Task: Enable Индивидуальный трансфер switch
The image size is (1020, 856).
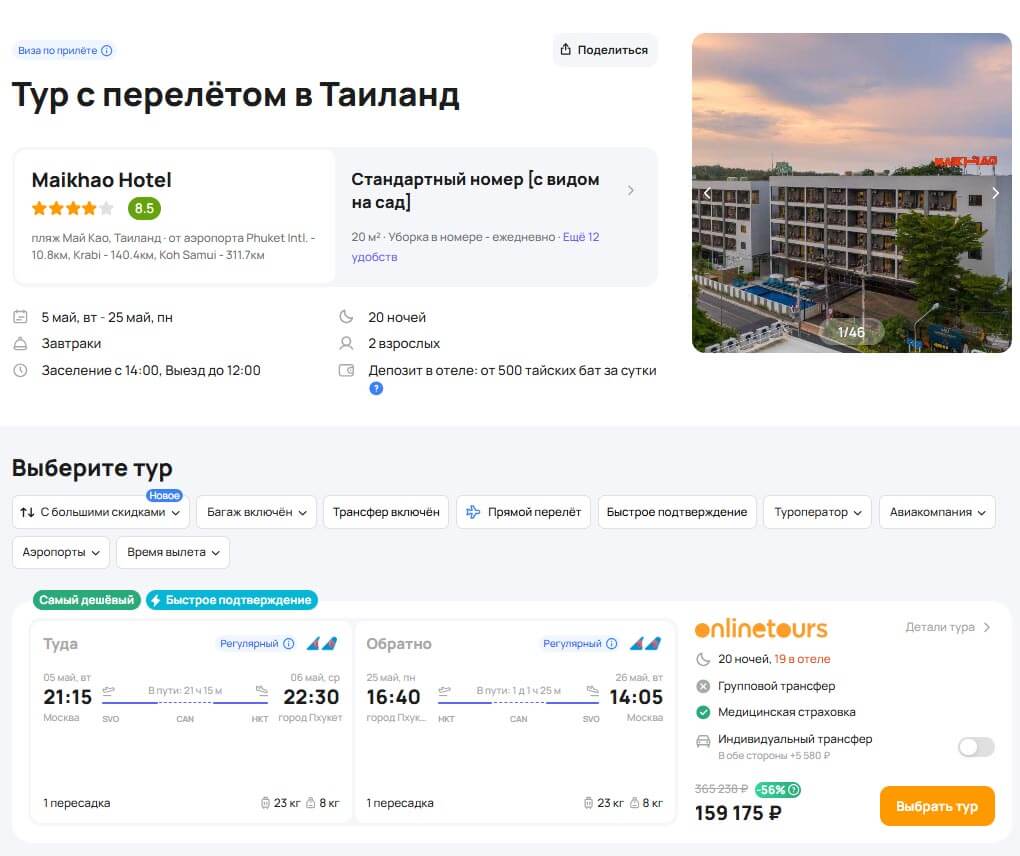Action: point(976,747)
